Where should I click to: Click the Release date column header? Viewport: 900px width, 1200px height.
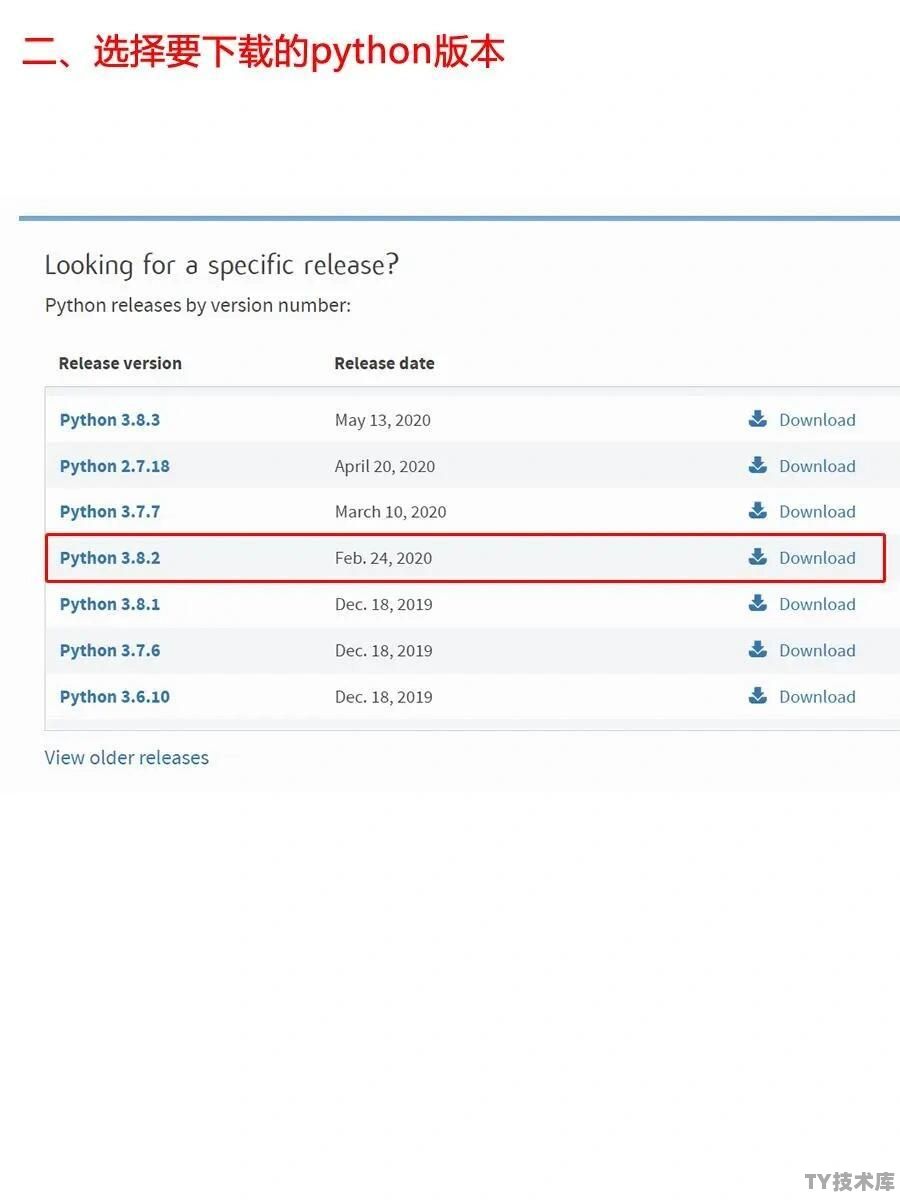pyautogui.click(x=384, y=363)
